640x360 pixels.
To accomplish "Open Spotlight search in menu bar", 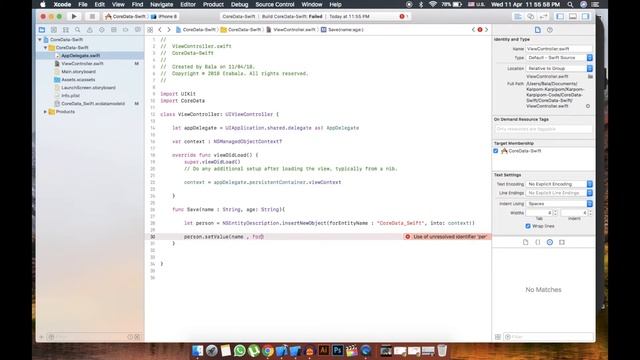I will point(570,4).
